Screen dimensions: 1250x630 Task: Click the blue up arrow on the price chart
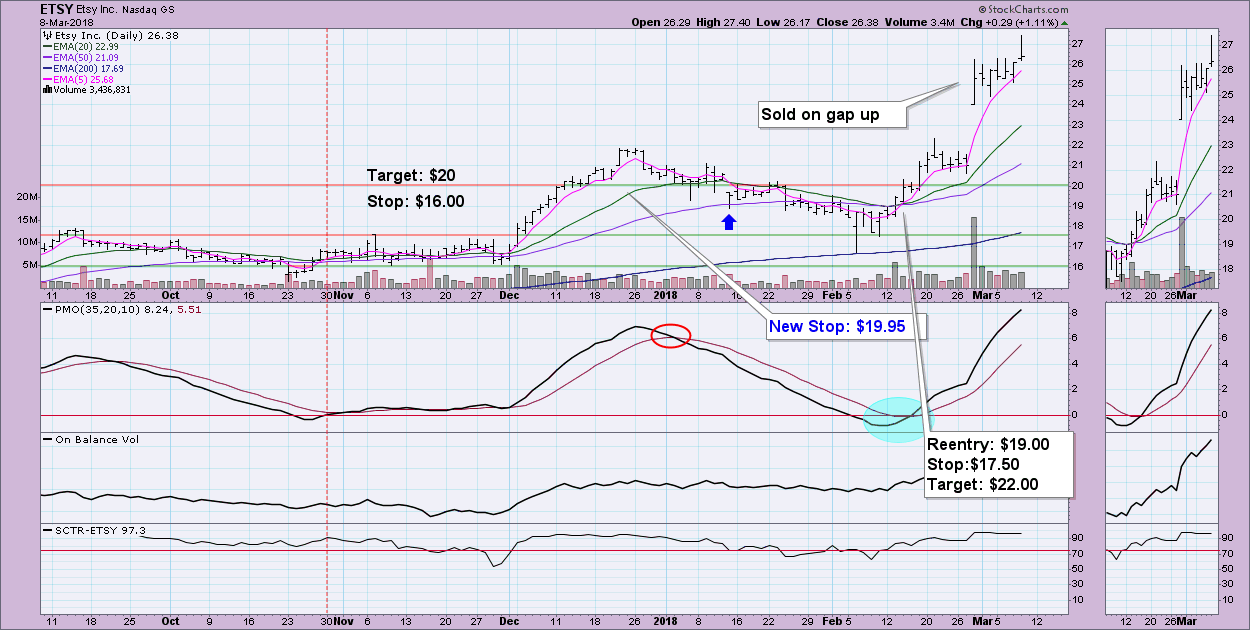pyautogui.click(x=730, y=221)
